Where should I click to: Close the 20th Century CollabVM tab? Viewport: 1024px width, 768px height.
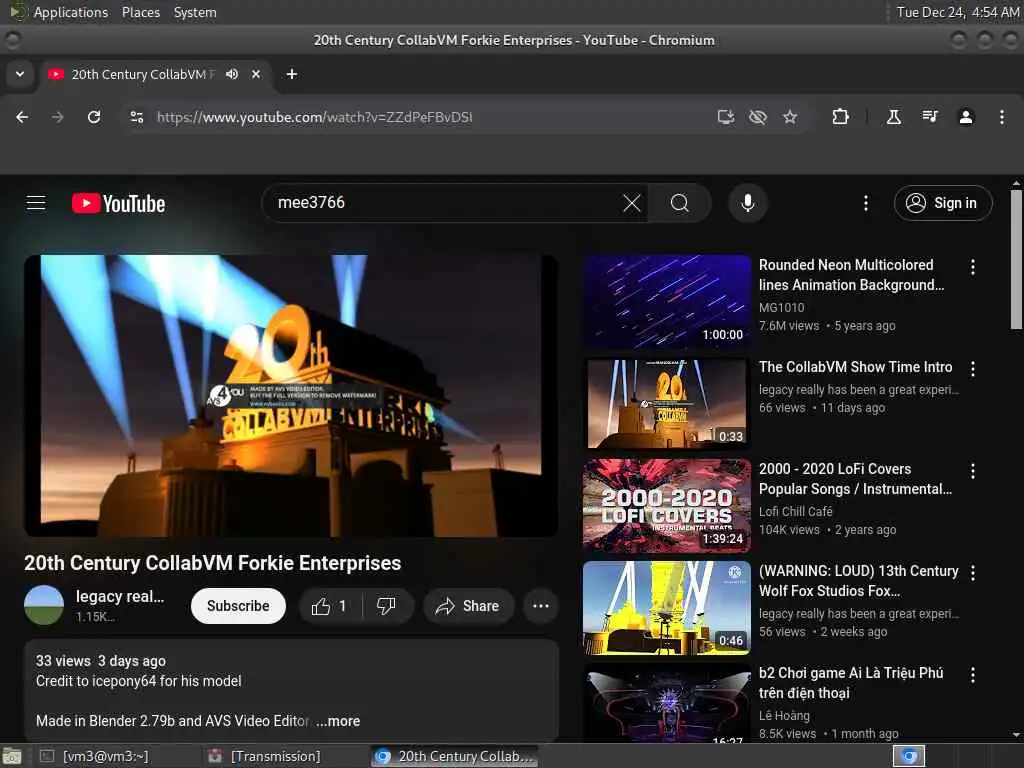point(256,74)
